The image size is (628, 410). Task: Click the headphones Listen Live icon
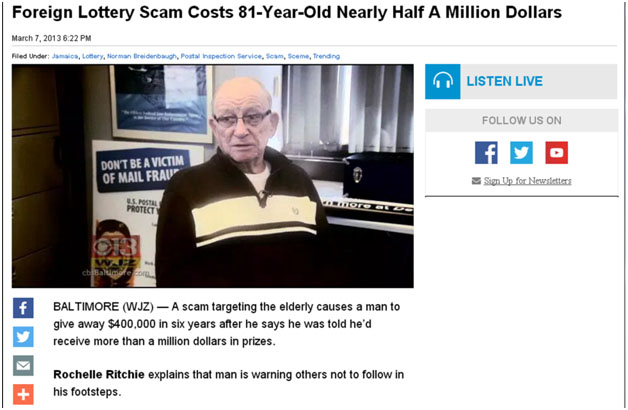click(x=443, y=81)
